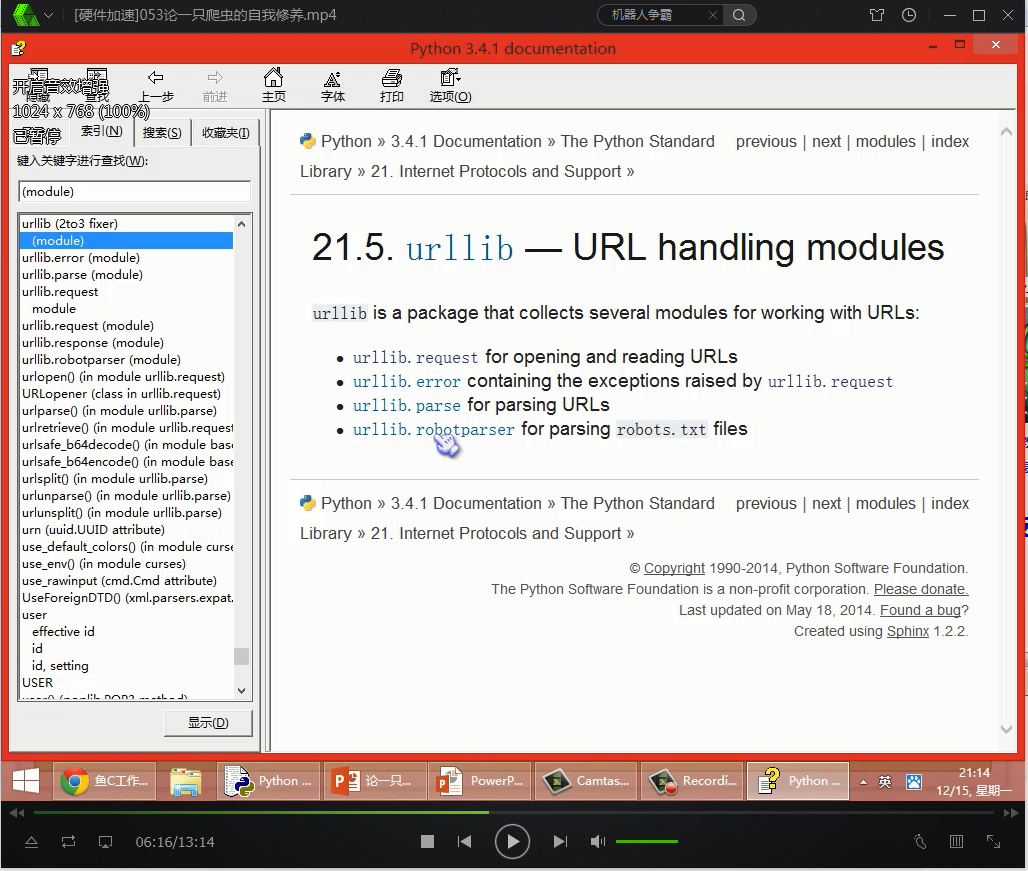Viewport: 1028px width, 871px height.
Task: Click the keyword search input field
Action: click(134, 191)
